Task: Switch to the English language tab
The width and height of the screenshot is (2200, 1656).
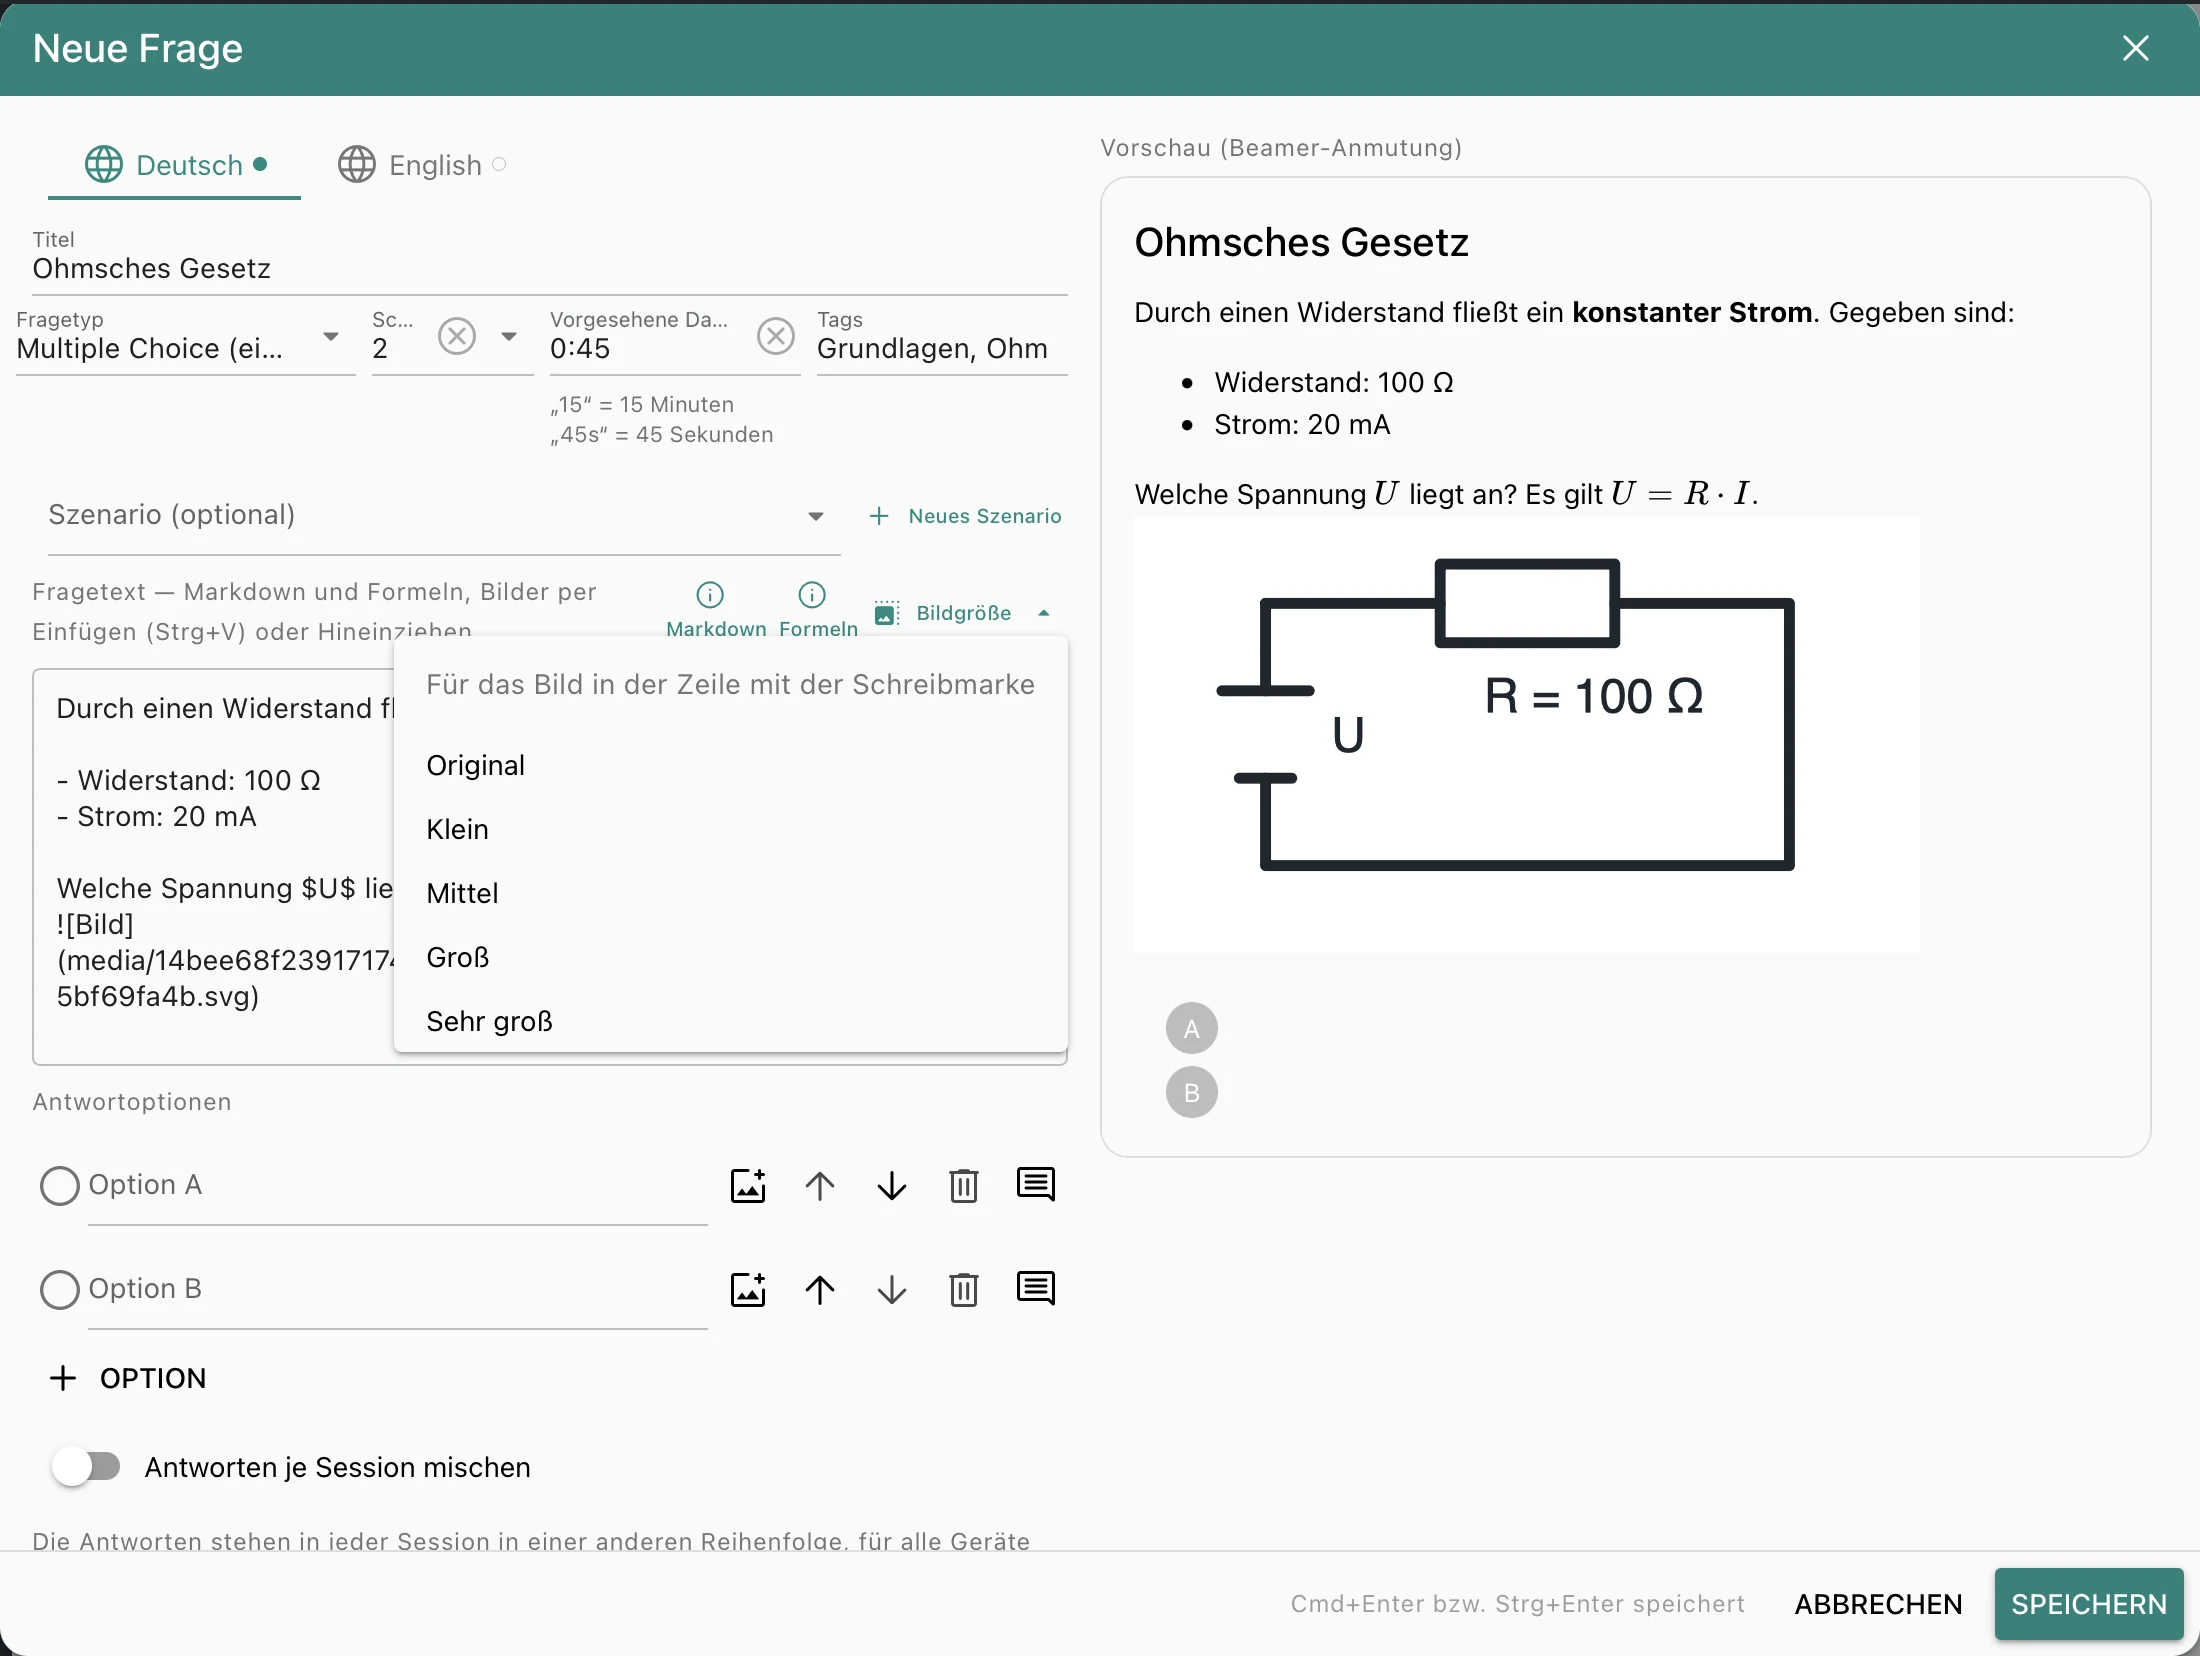Action: 422,165
